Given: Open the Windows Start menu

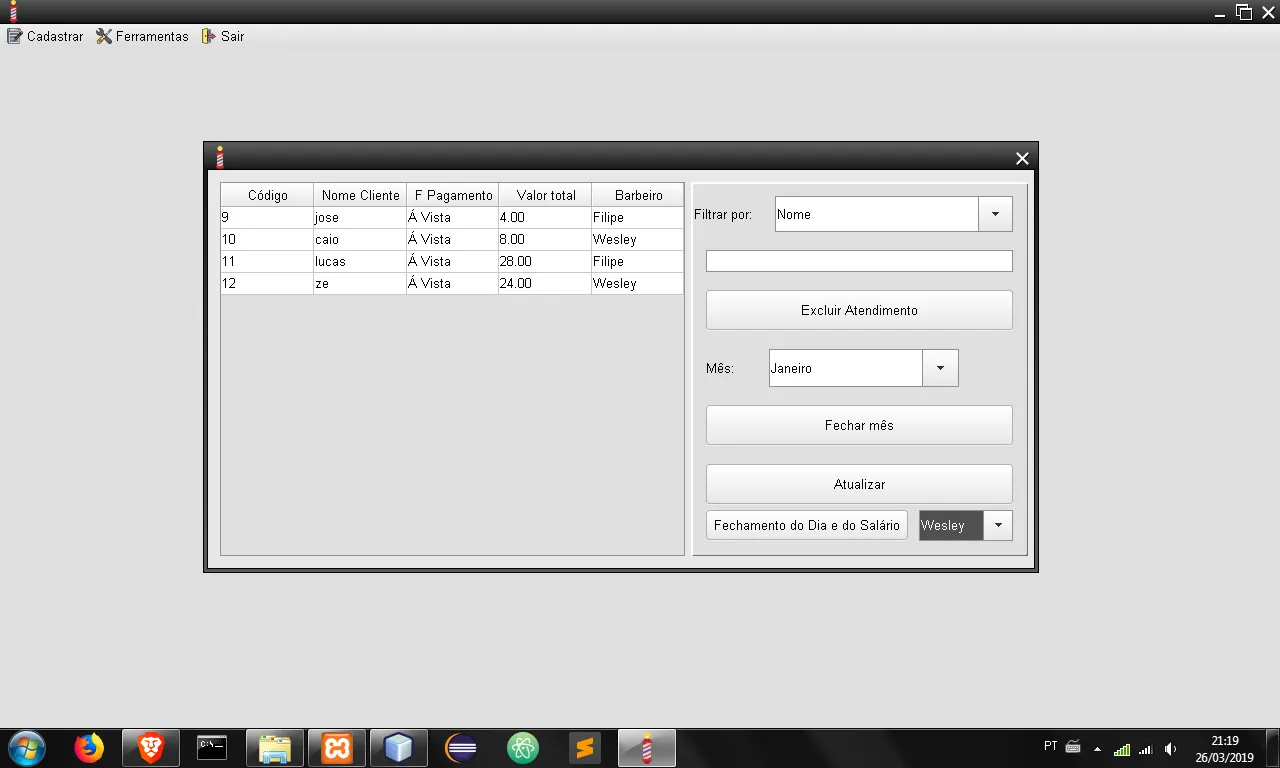Looking at the screenshot, I should [27, 747].
